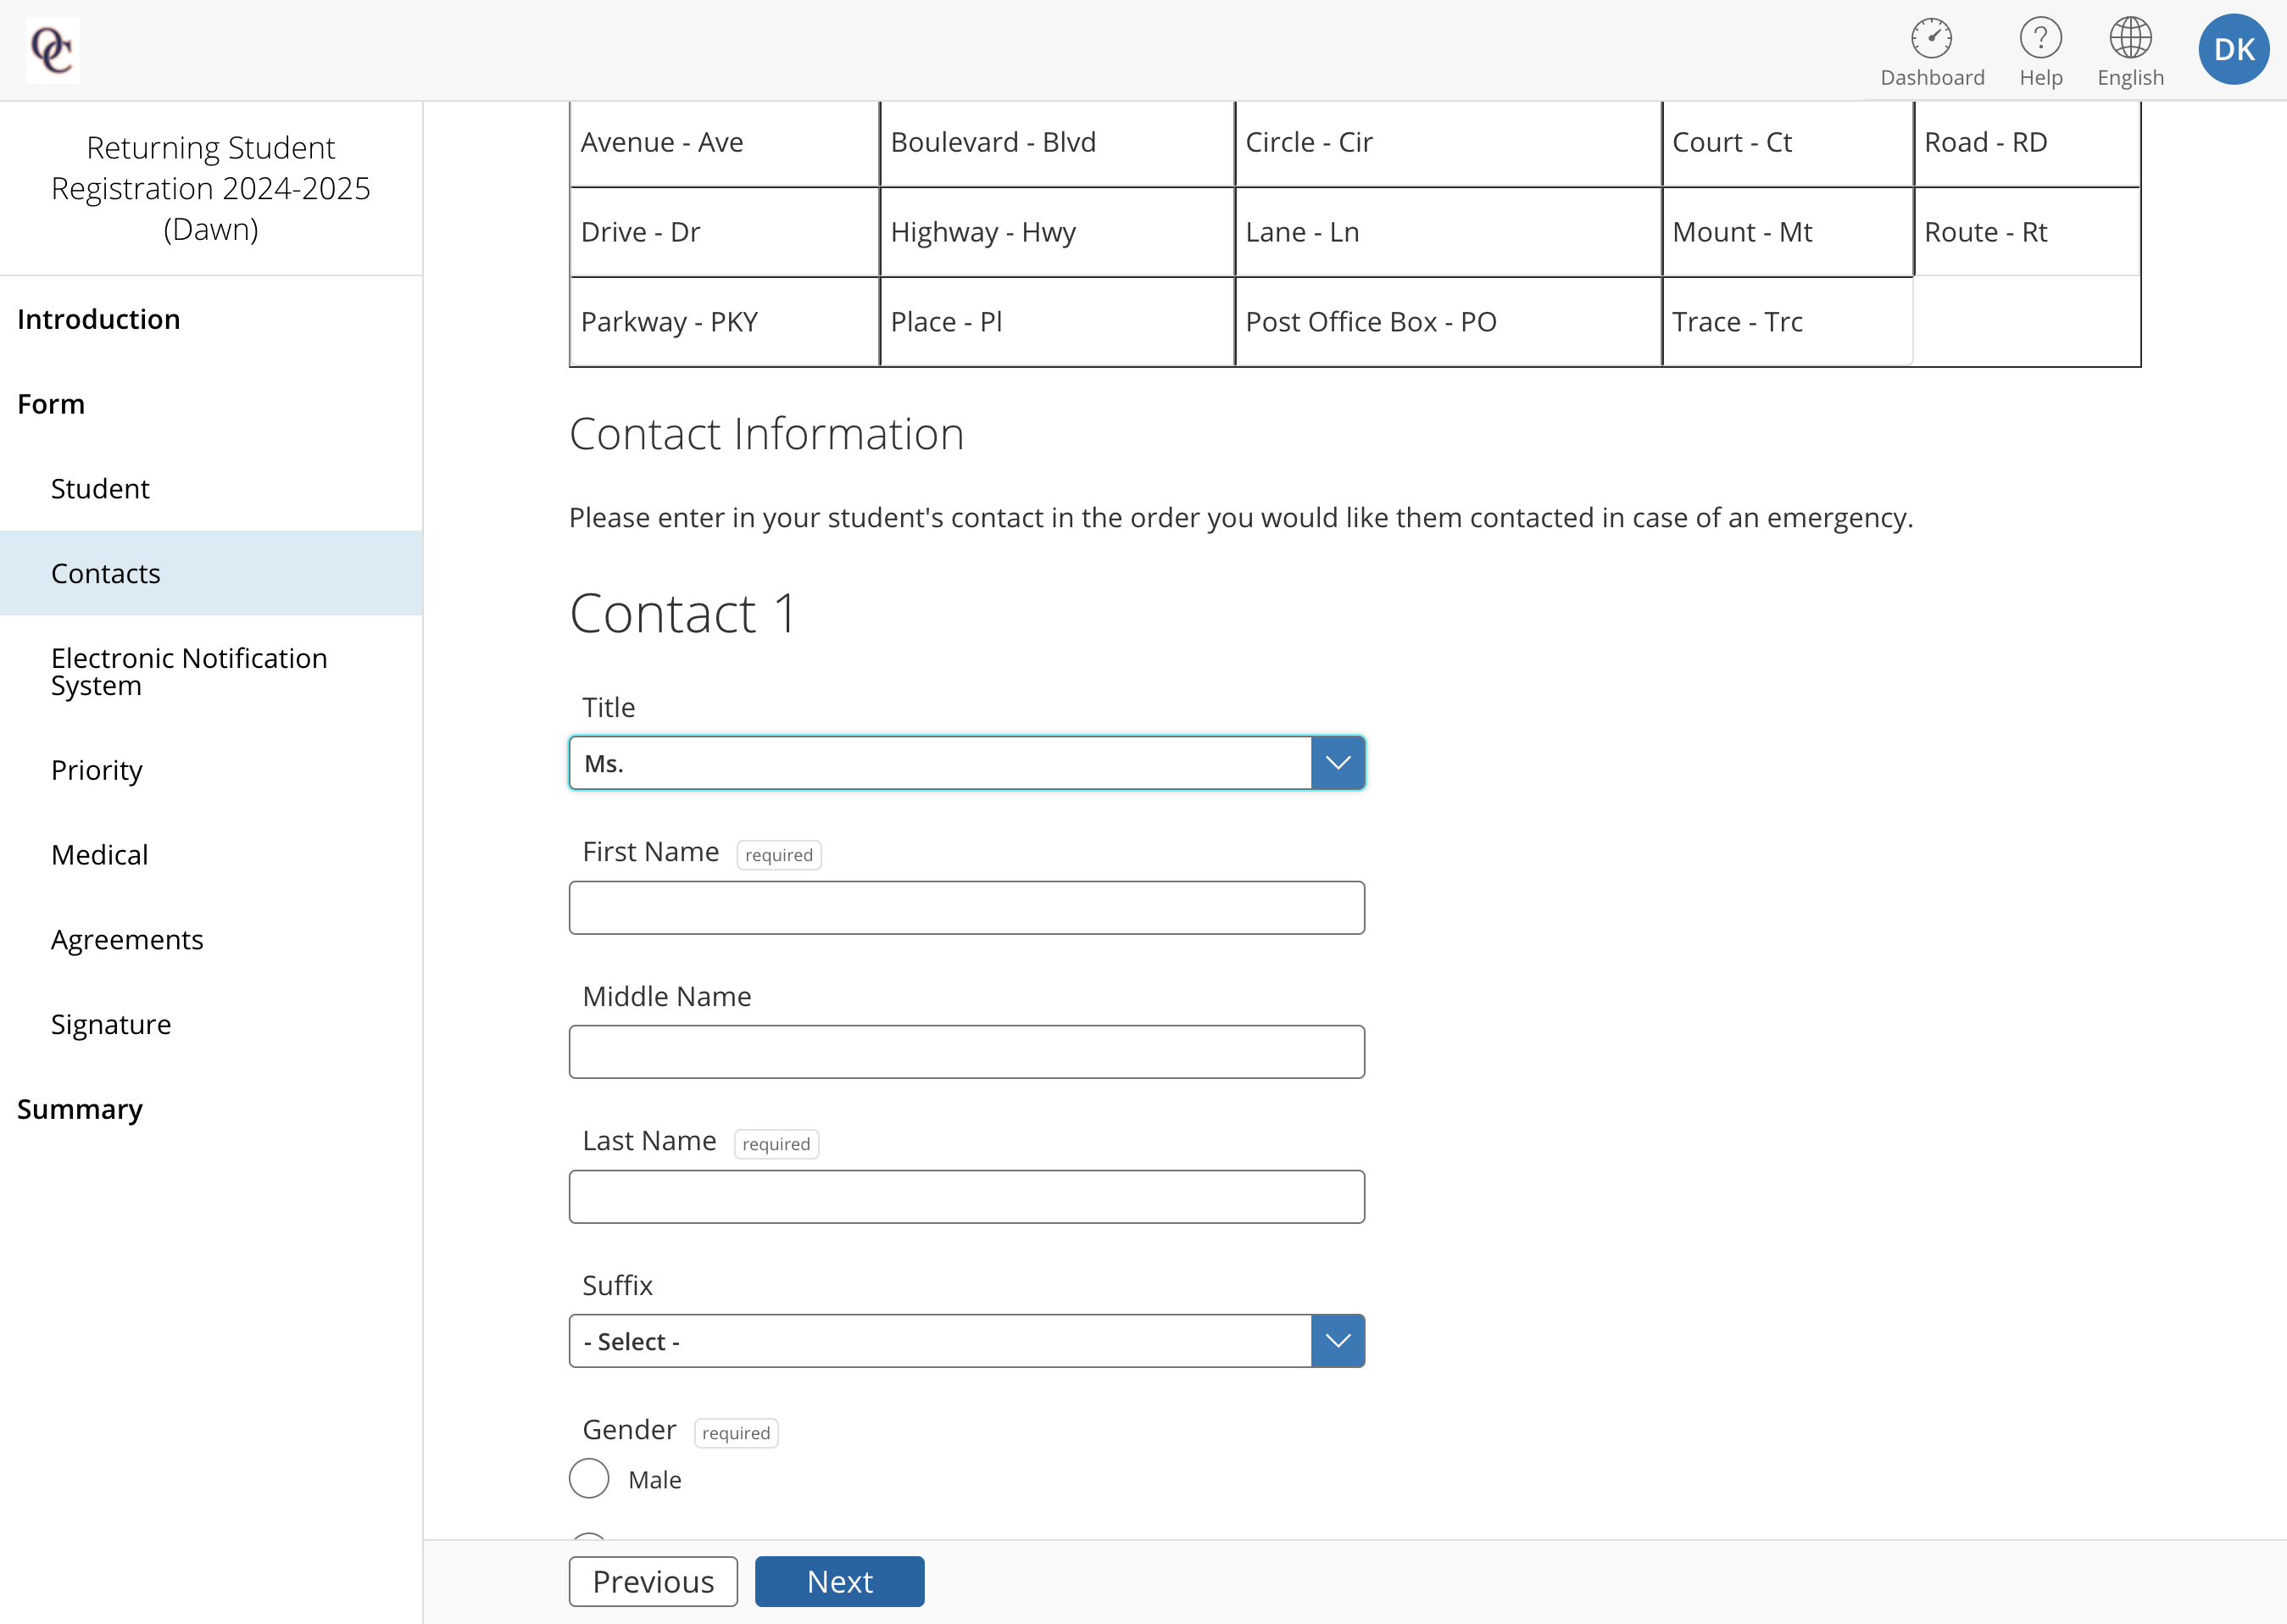Open the Dashboard gauge icon

pos(1931,39)
